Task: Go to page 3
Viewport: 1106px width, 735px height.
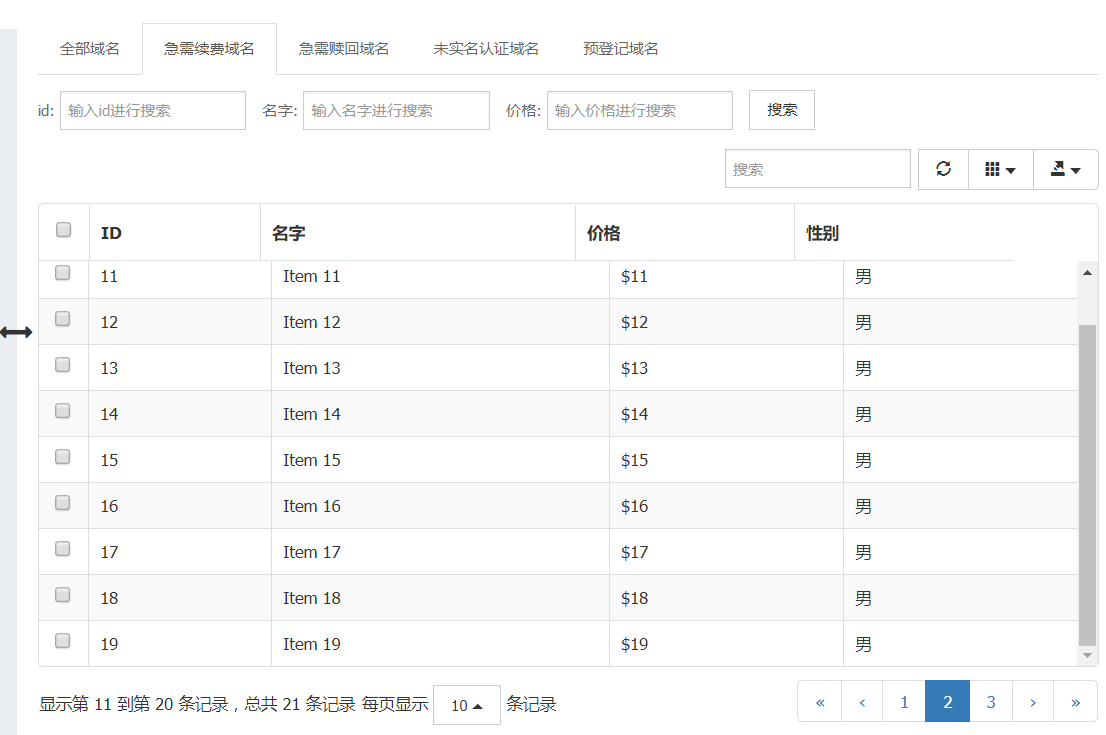Action: (991, 702)
